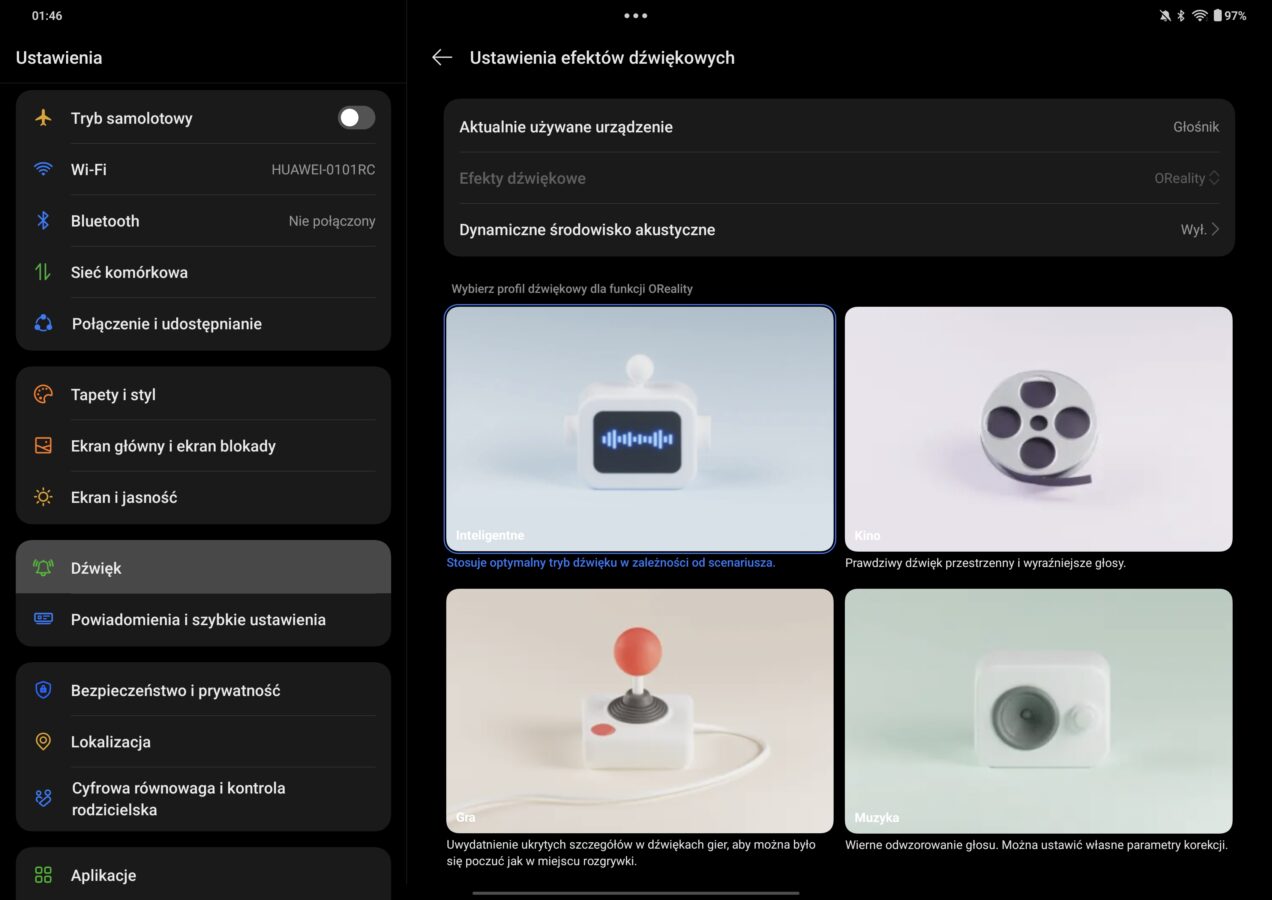The height and width of the screenshot is (900, 1272).
Task: Click the HUAWEI-0101RC network name
Action: pos(323,170)
